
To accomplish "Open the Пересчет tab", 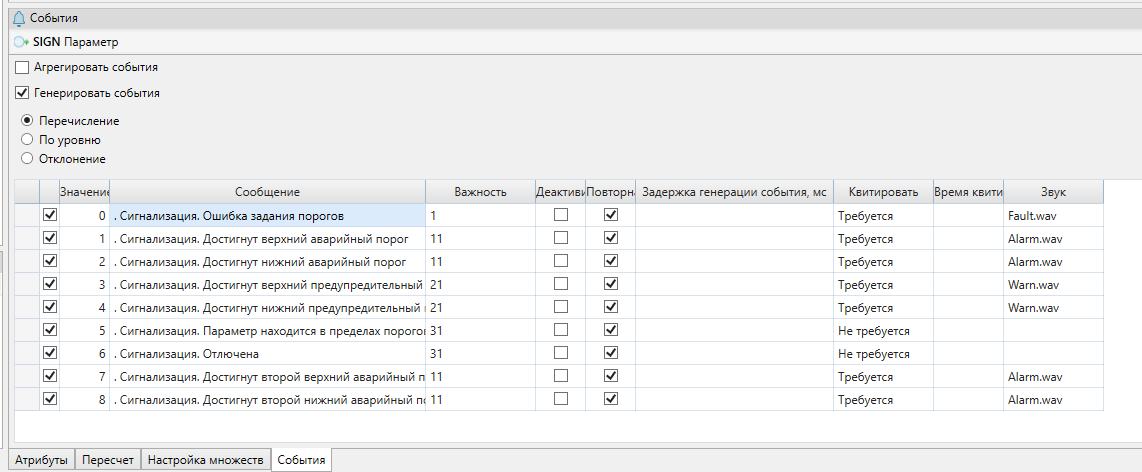I will (x=108, y=460).
